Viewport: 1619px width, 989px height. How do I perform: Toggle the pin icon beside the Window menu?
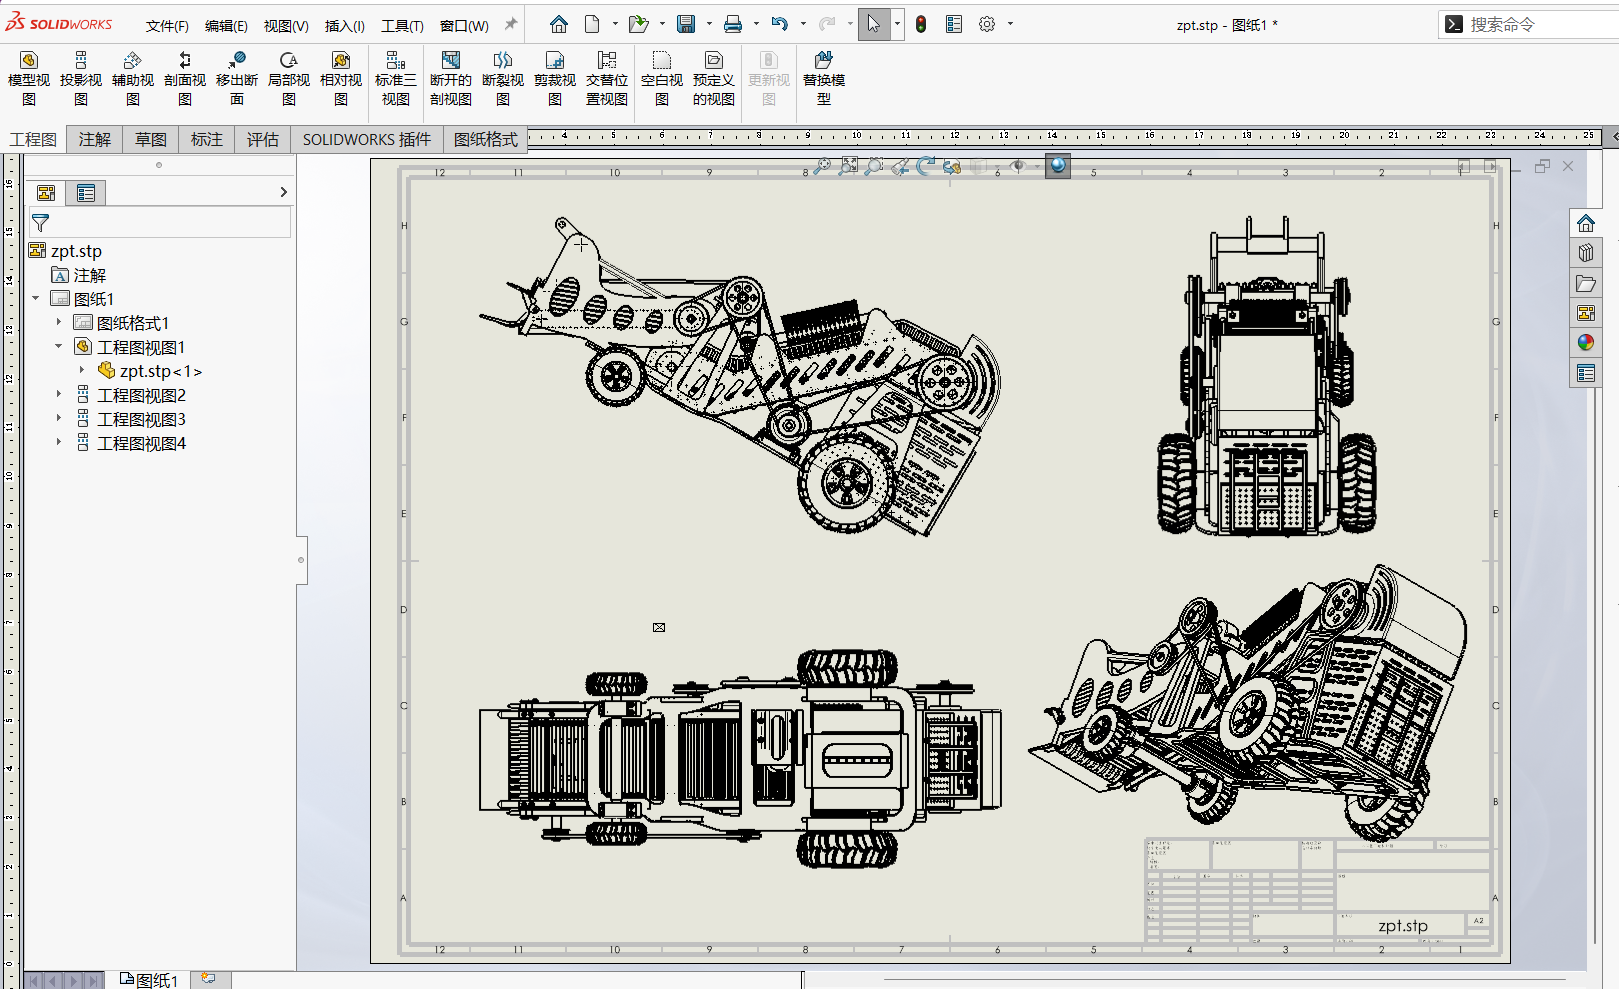(x=511, y=24)
